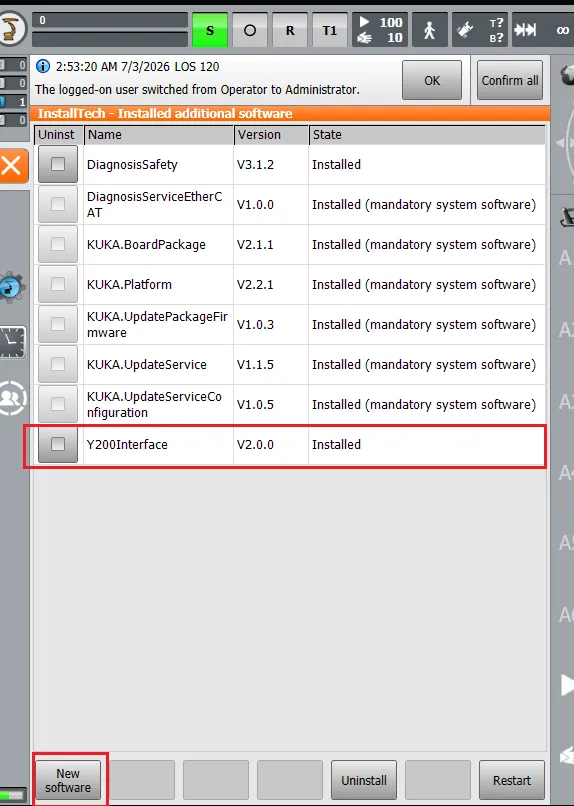
Task: Open the T1 operating mode indicator
Action: pyautogui.click(x=329, y=30)
